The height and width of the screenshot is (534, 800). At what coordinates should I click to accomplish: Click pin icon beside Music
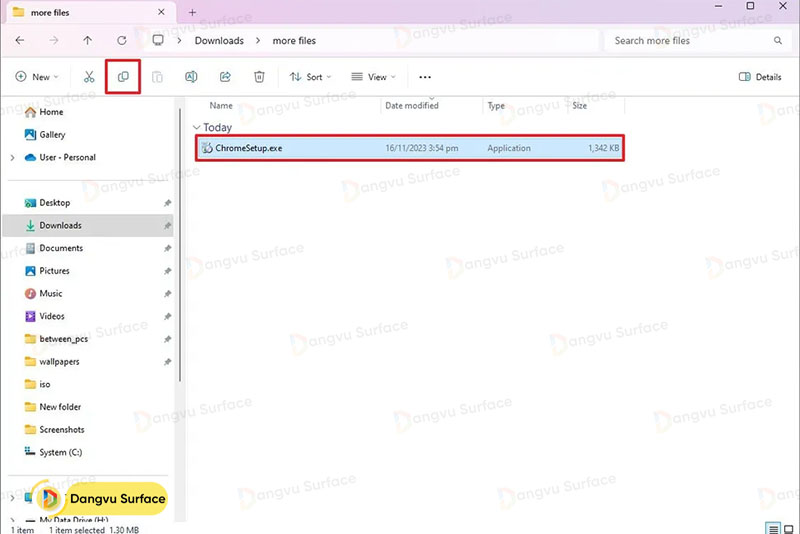[167, 294]
